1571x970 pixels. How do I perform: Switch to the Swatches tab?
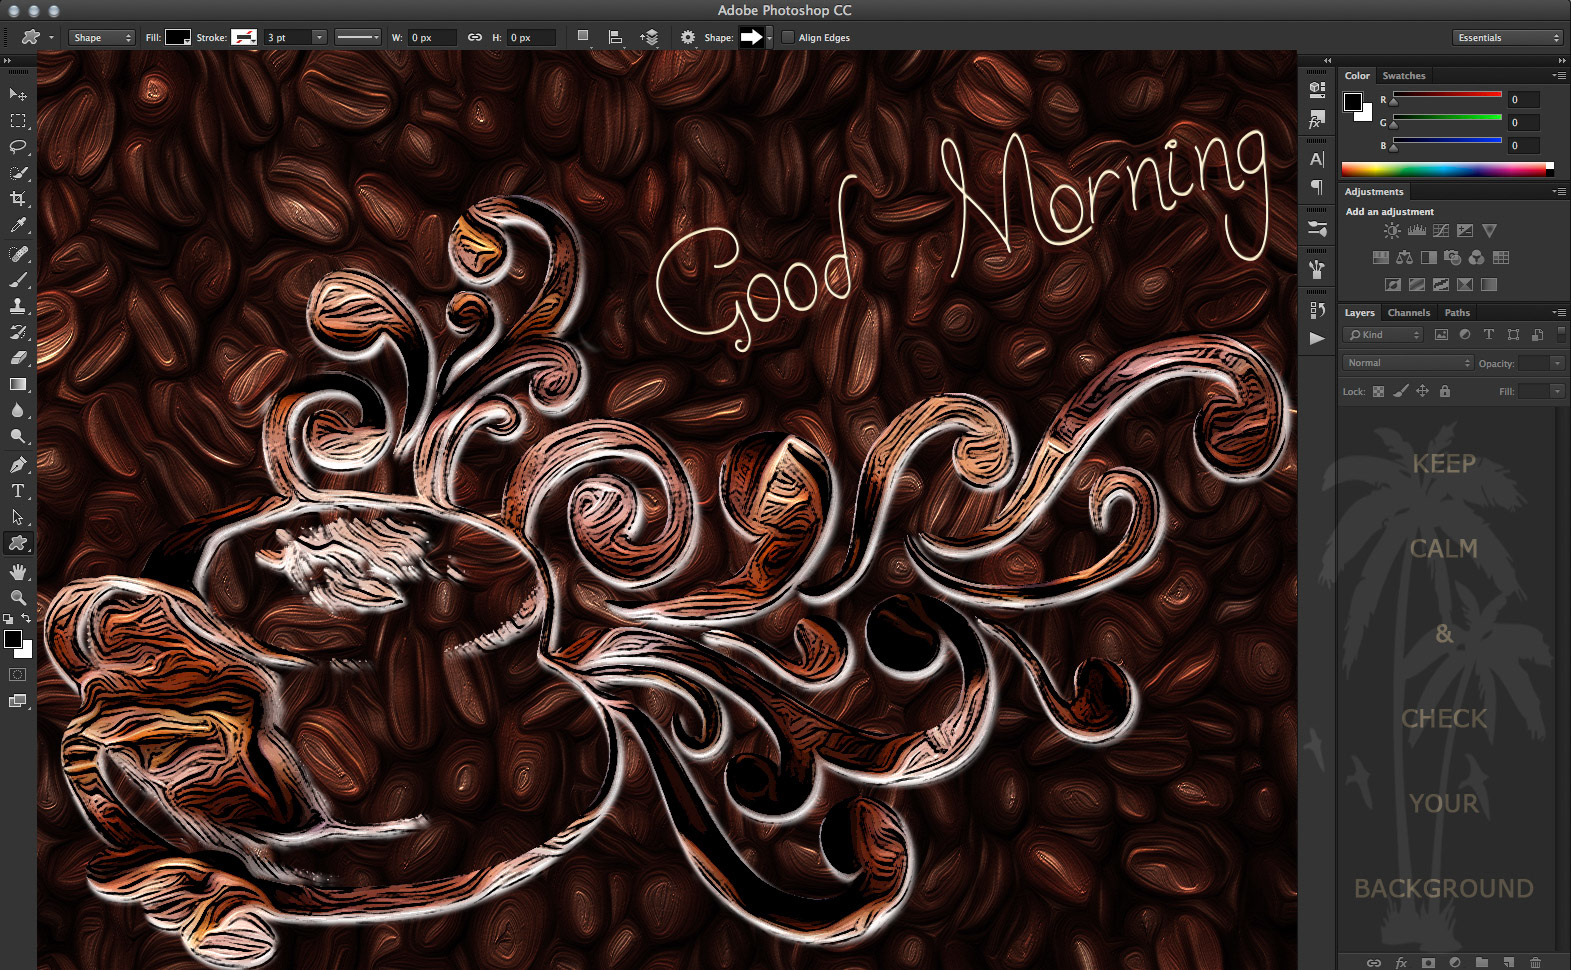[x=1404, y=76]
